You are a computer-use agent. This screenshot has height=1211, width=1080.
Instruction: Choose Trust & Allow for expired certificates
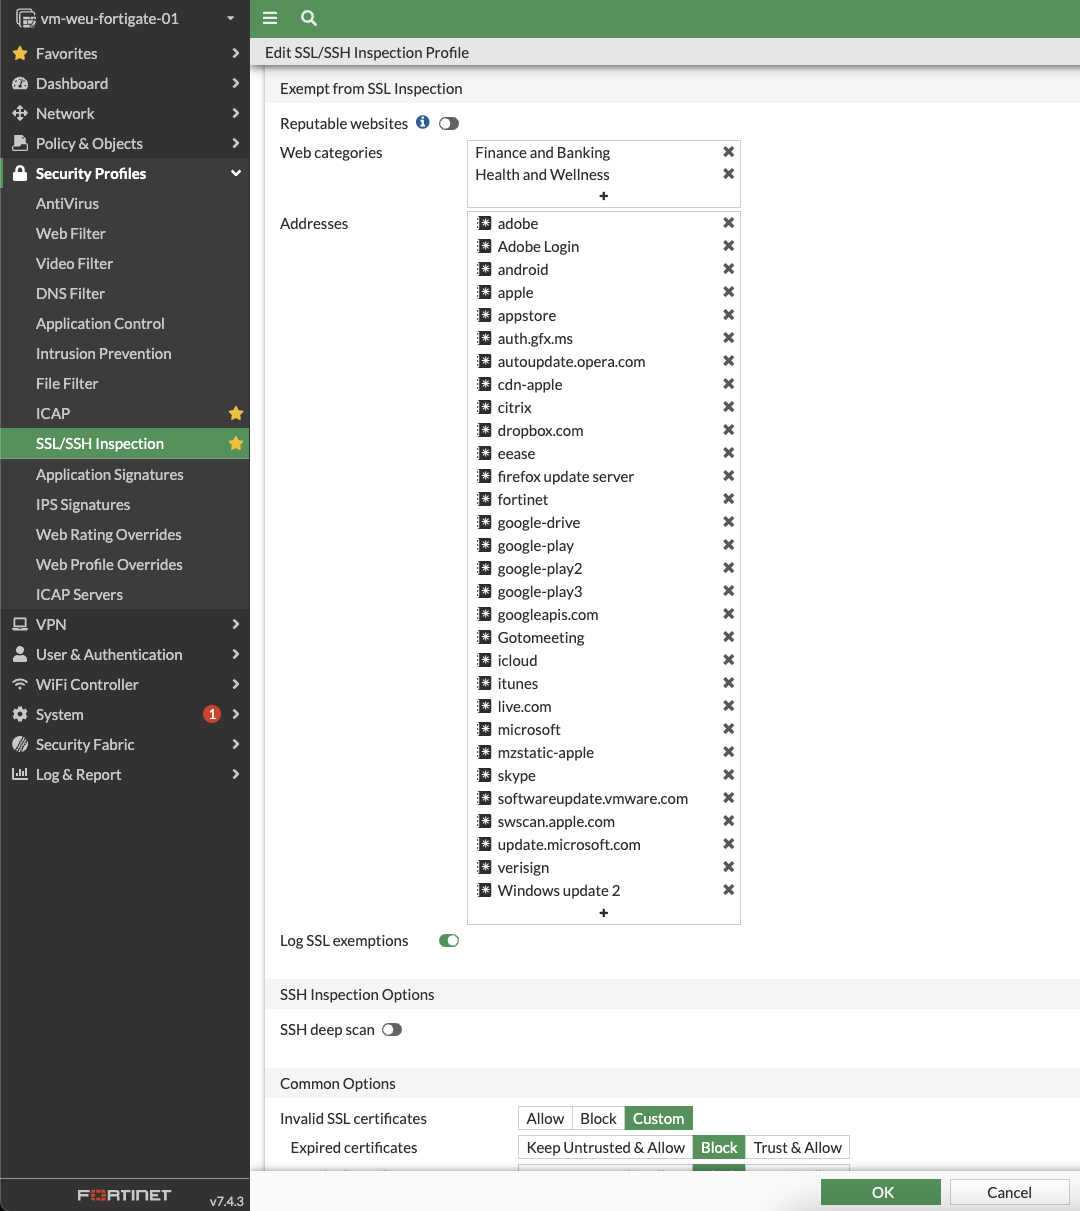[x=798, y=1147]
